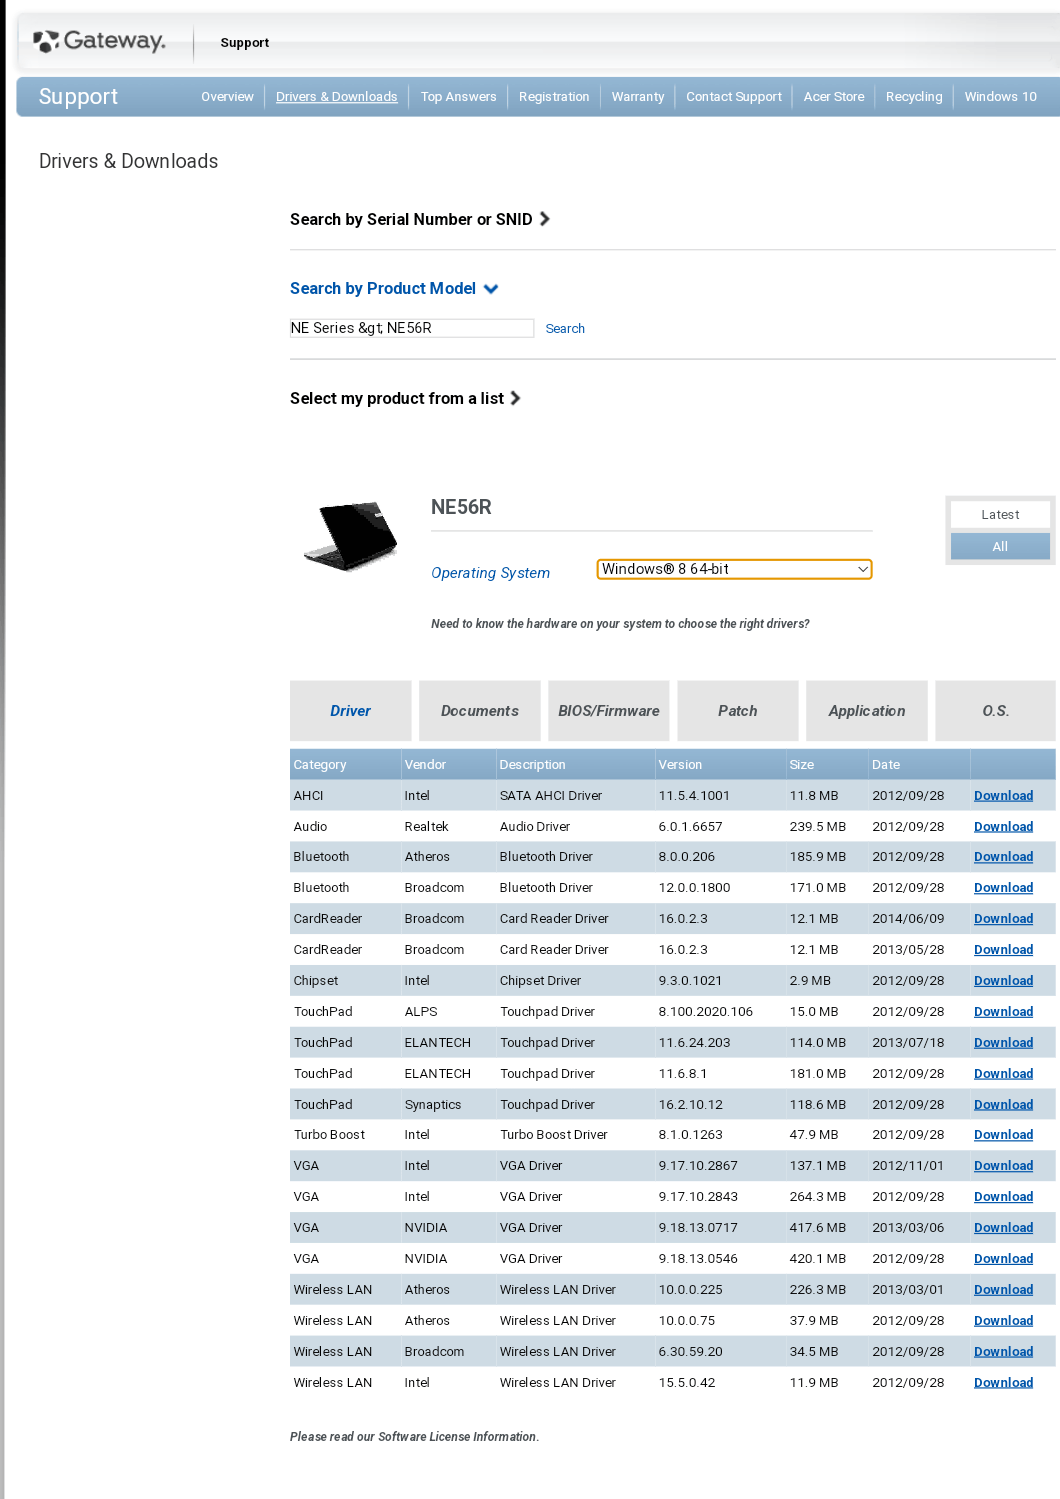
Task: Download the Realtek Audio Driver
Action: [x=1004, y=827]
